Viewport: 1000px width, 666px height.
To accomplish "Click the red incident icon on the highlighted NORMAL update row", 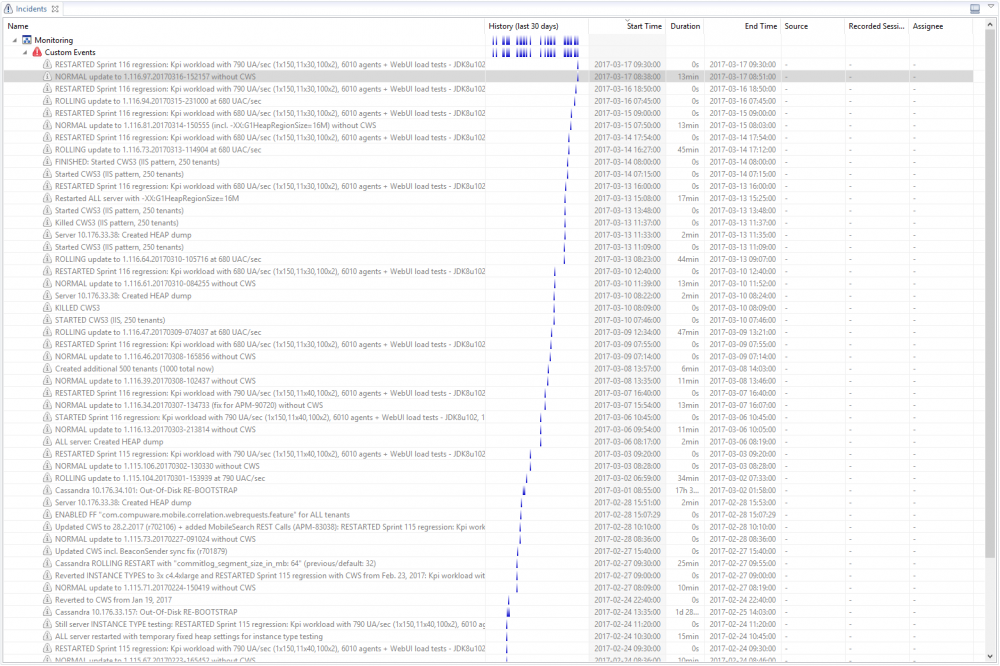I will 46,76.
